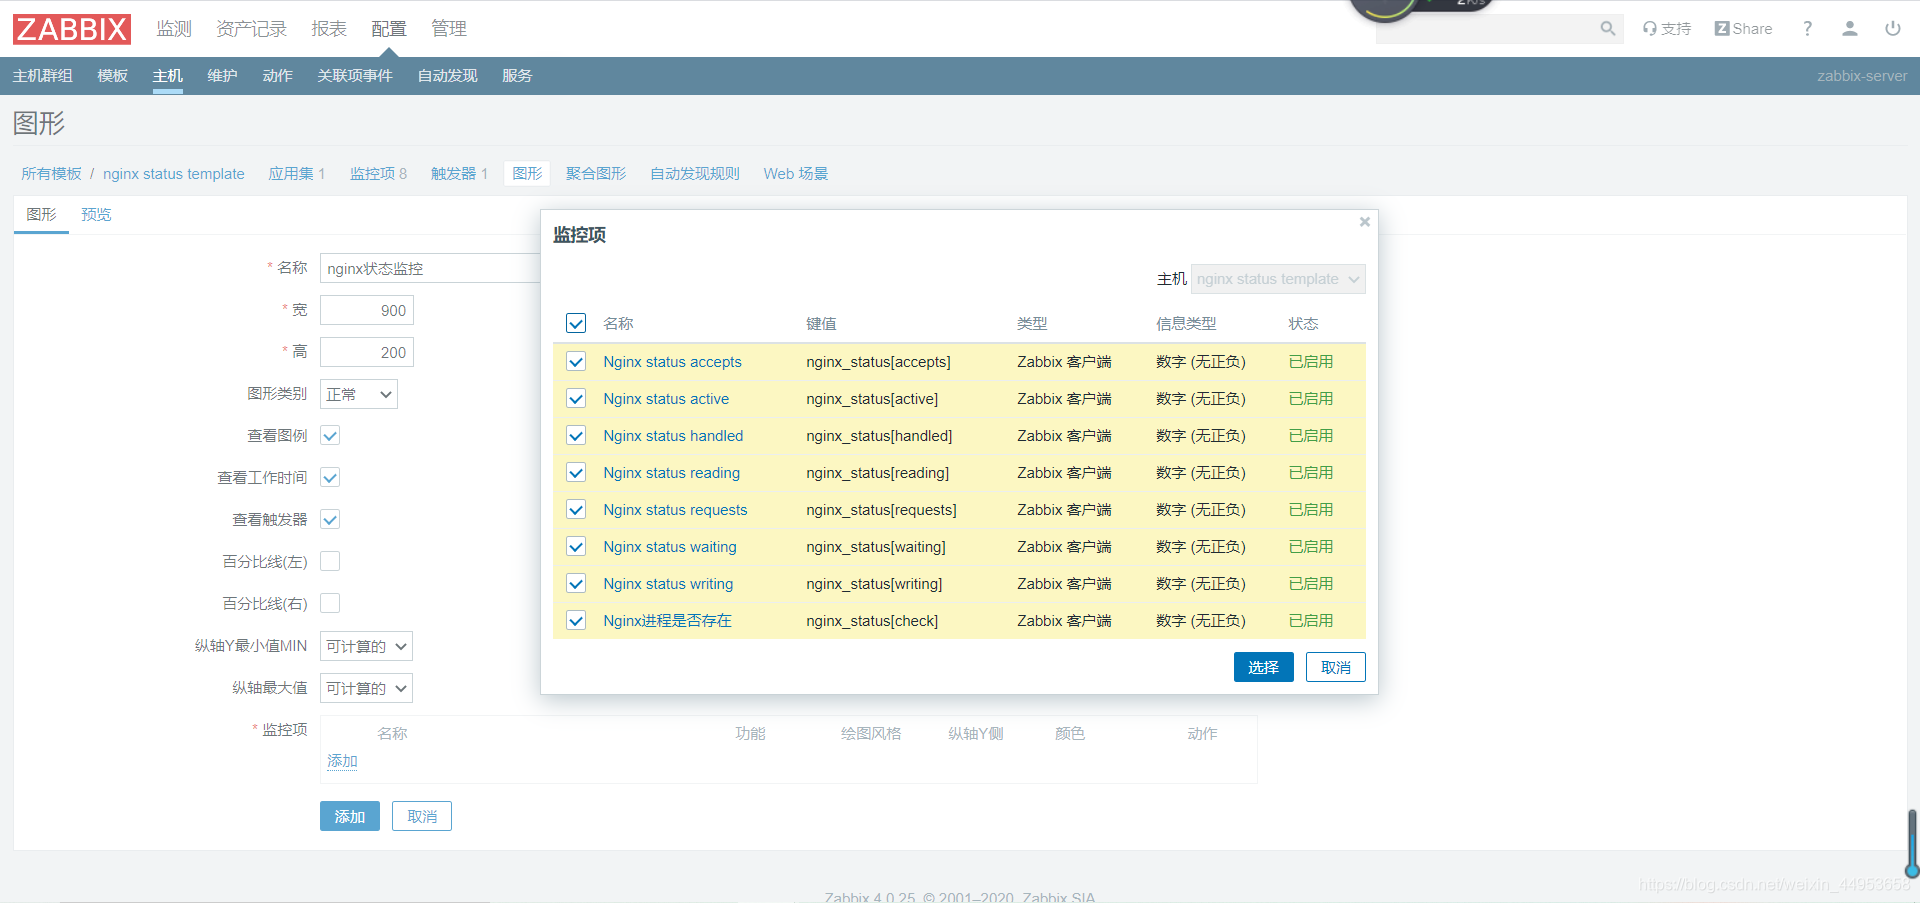Click the 选择 button in popup

(1263, 667)
